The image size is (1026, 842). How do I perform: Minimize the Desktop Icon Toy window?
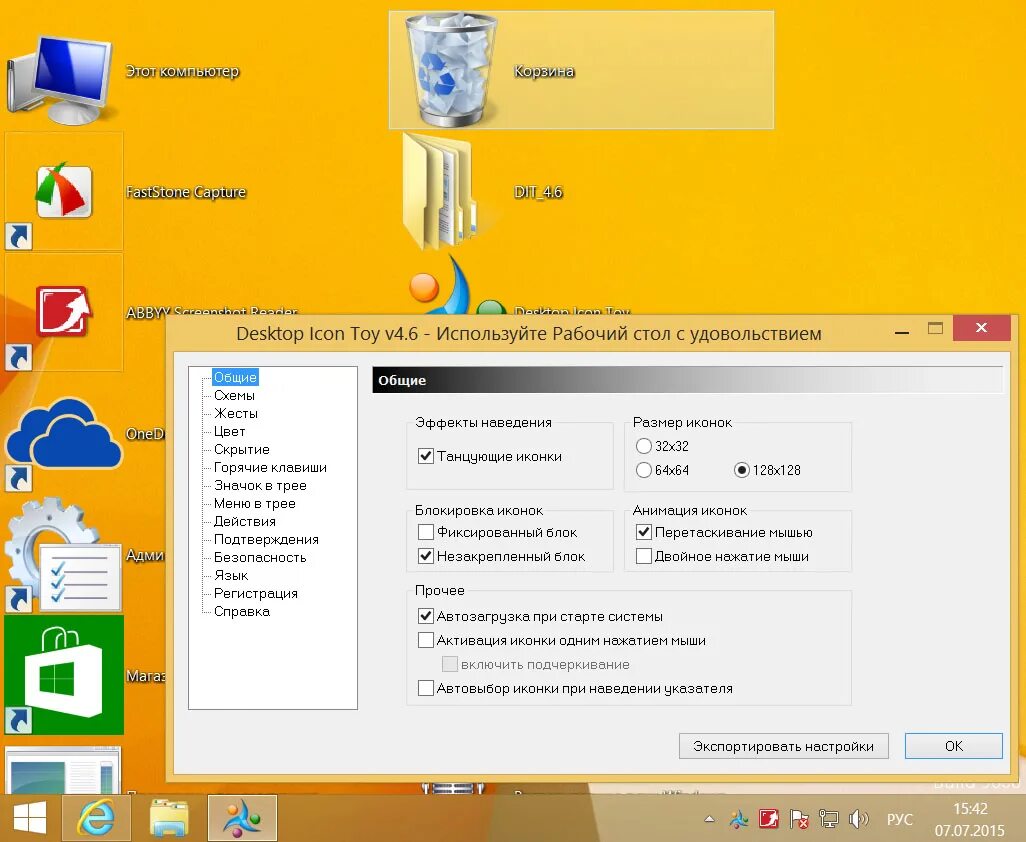coord(902,330)
